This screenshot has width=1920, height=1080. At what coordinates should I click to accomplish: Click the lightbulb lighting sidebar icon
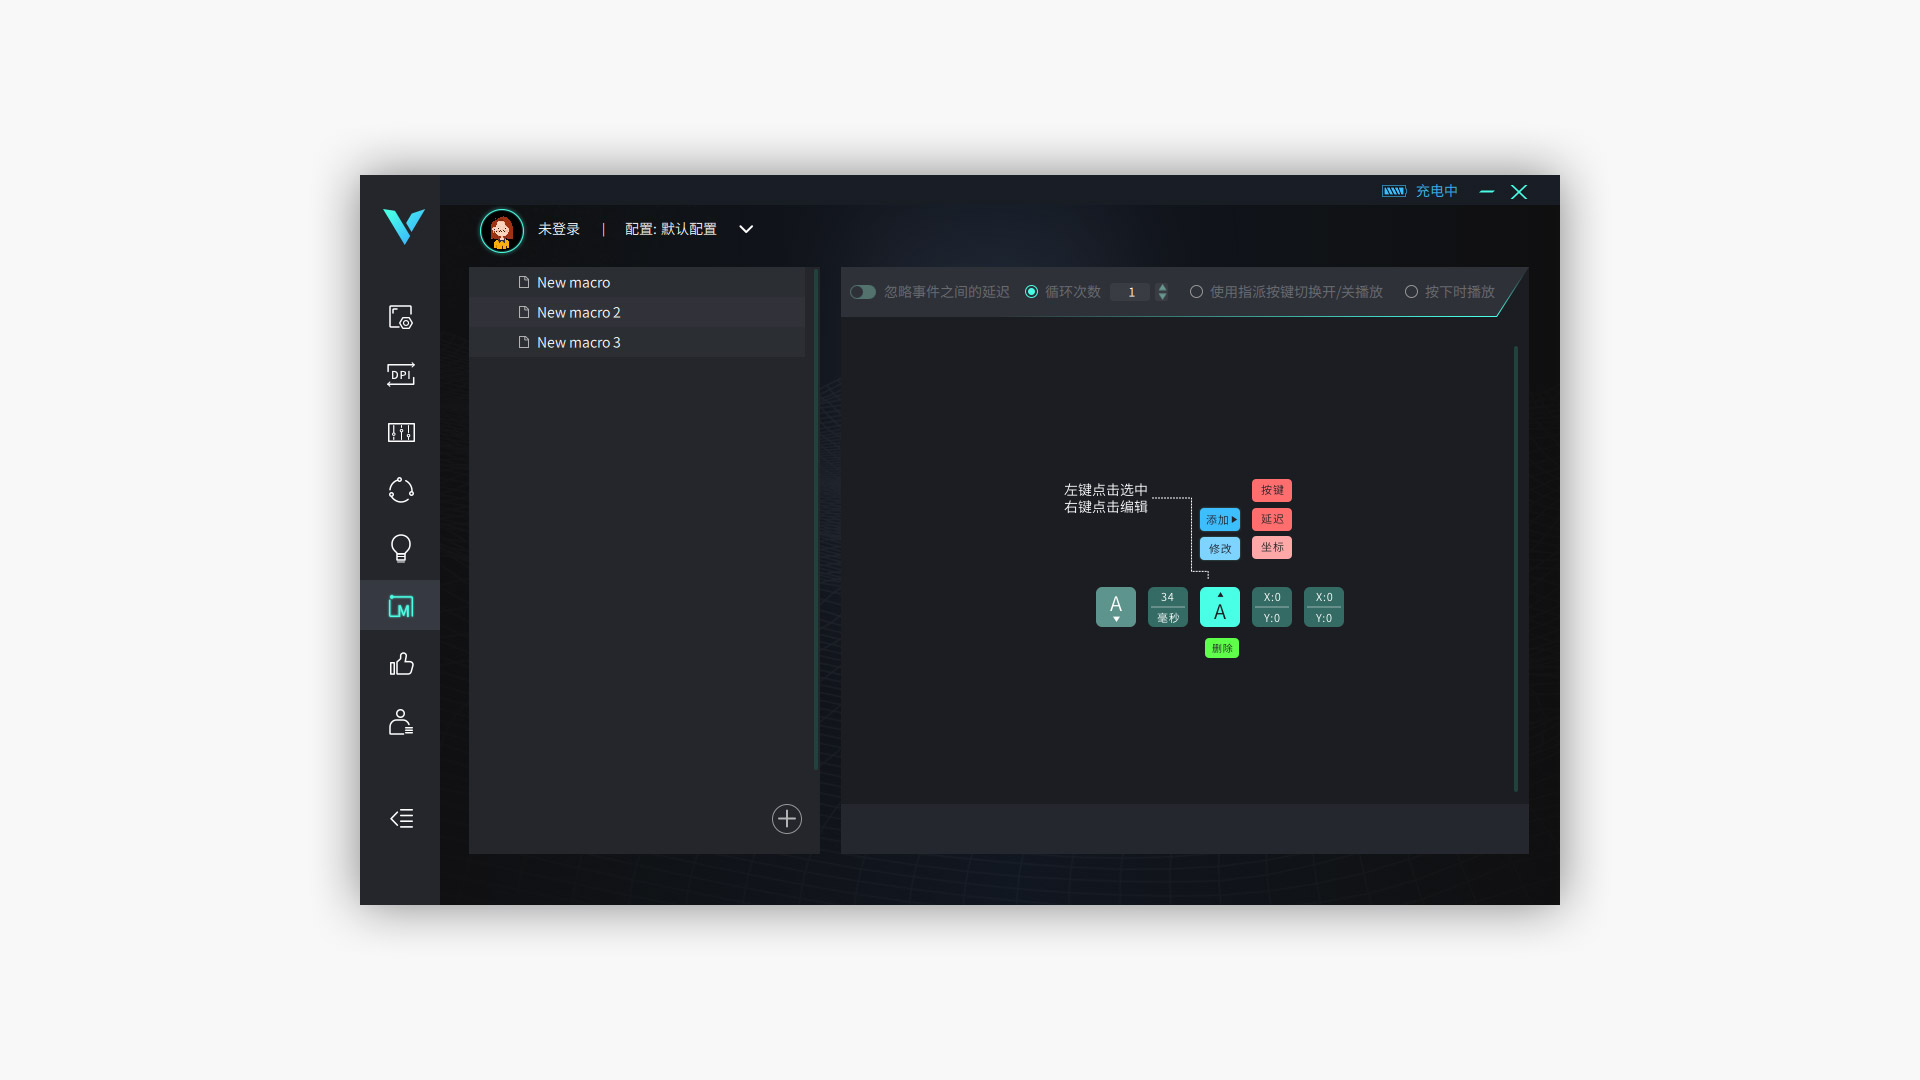coord(401,548)
